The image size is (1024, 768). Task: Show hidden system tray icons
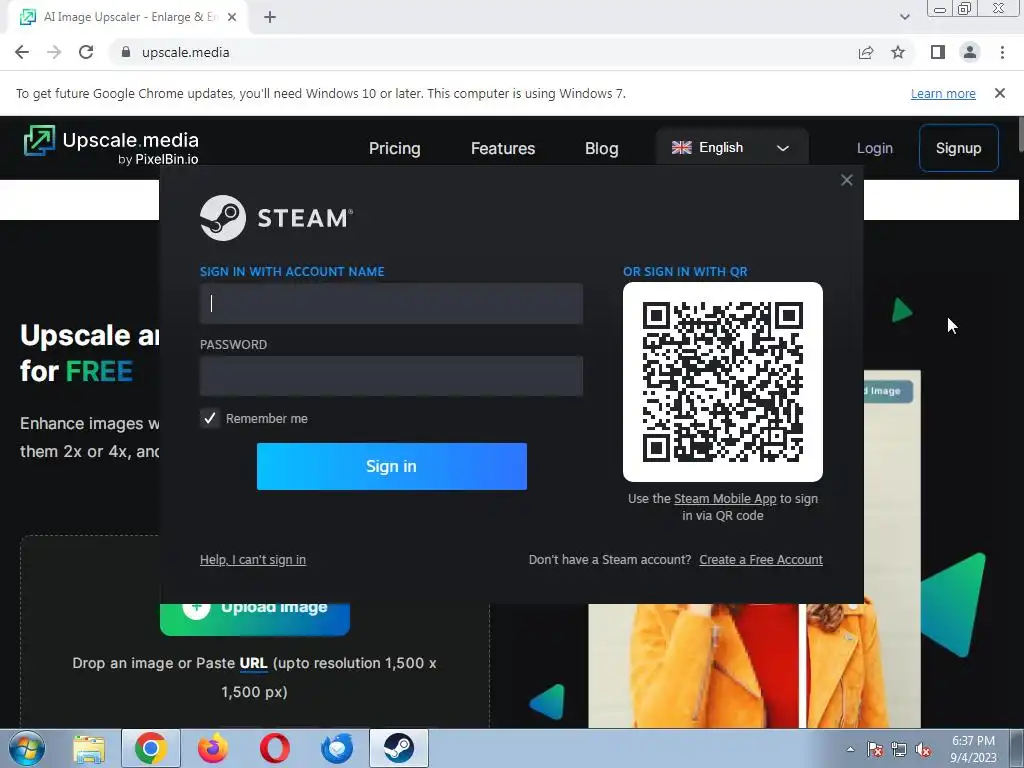[x=850, y=749]
